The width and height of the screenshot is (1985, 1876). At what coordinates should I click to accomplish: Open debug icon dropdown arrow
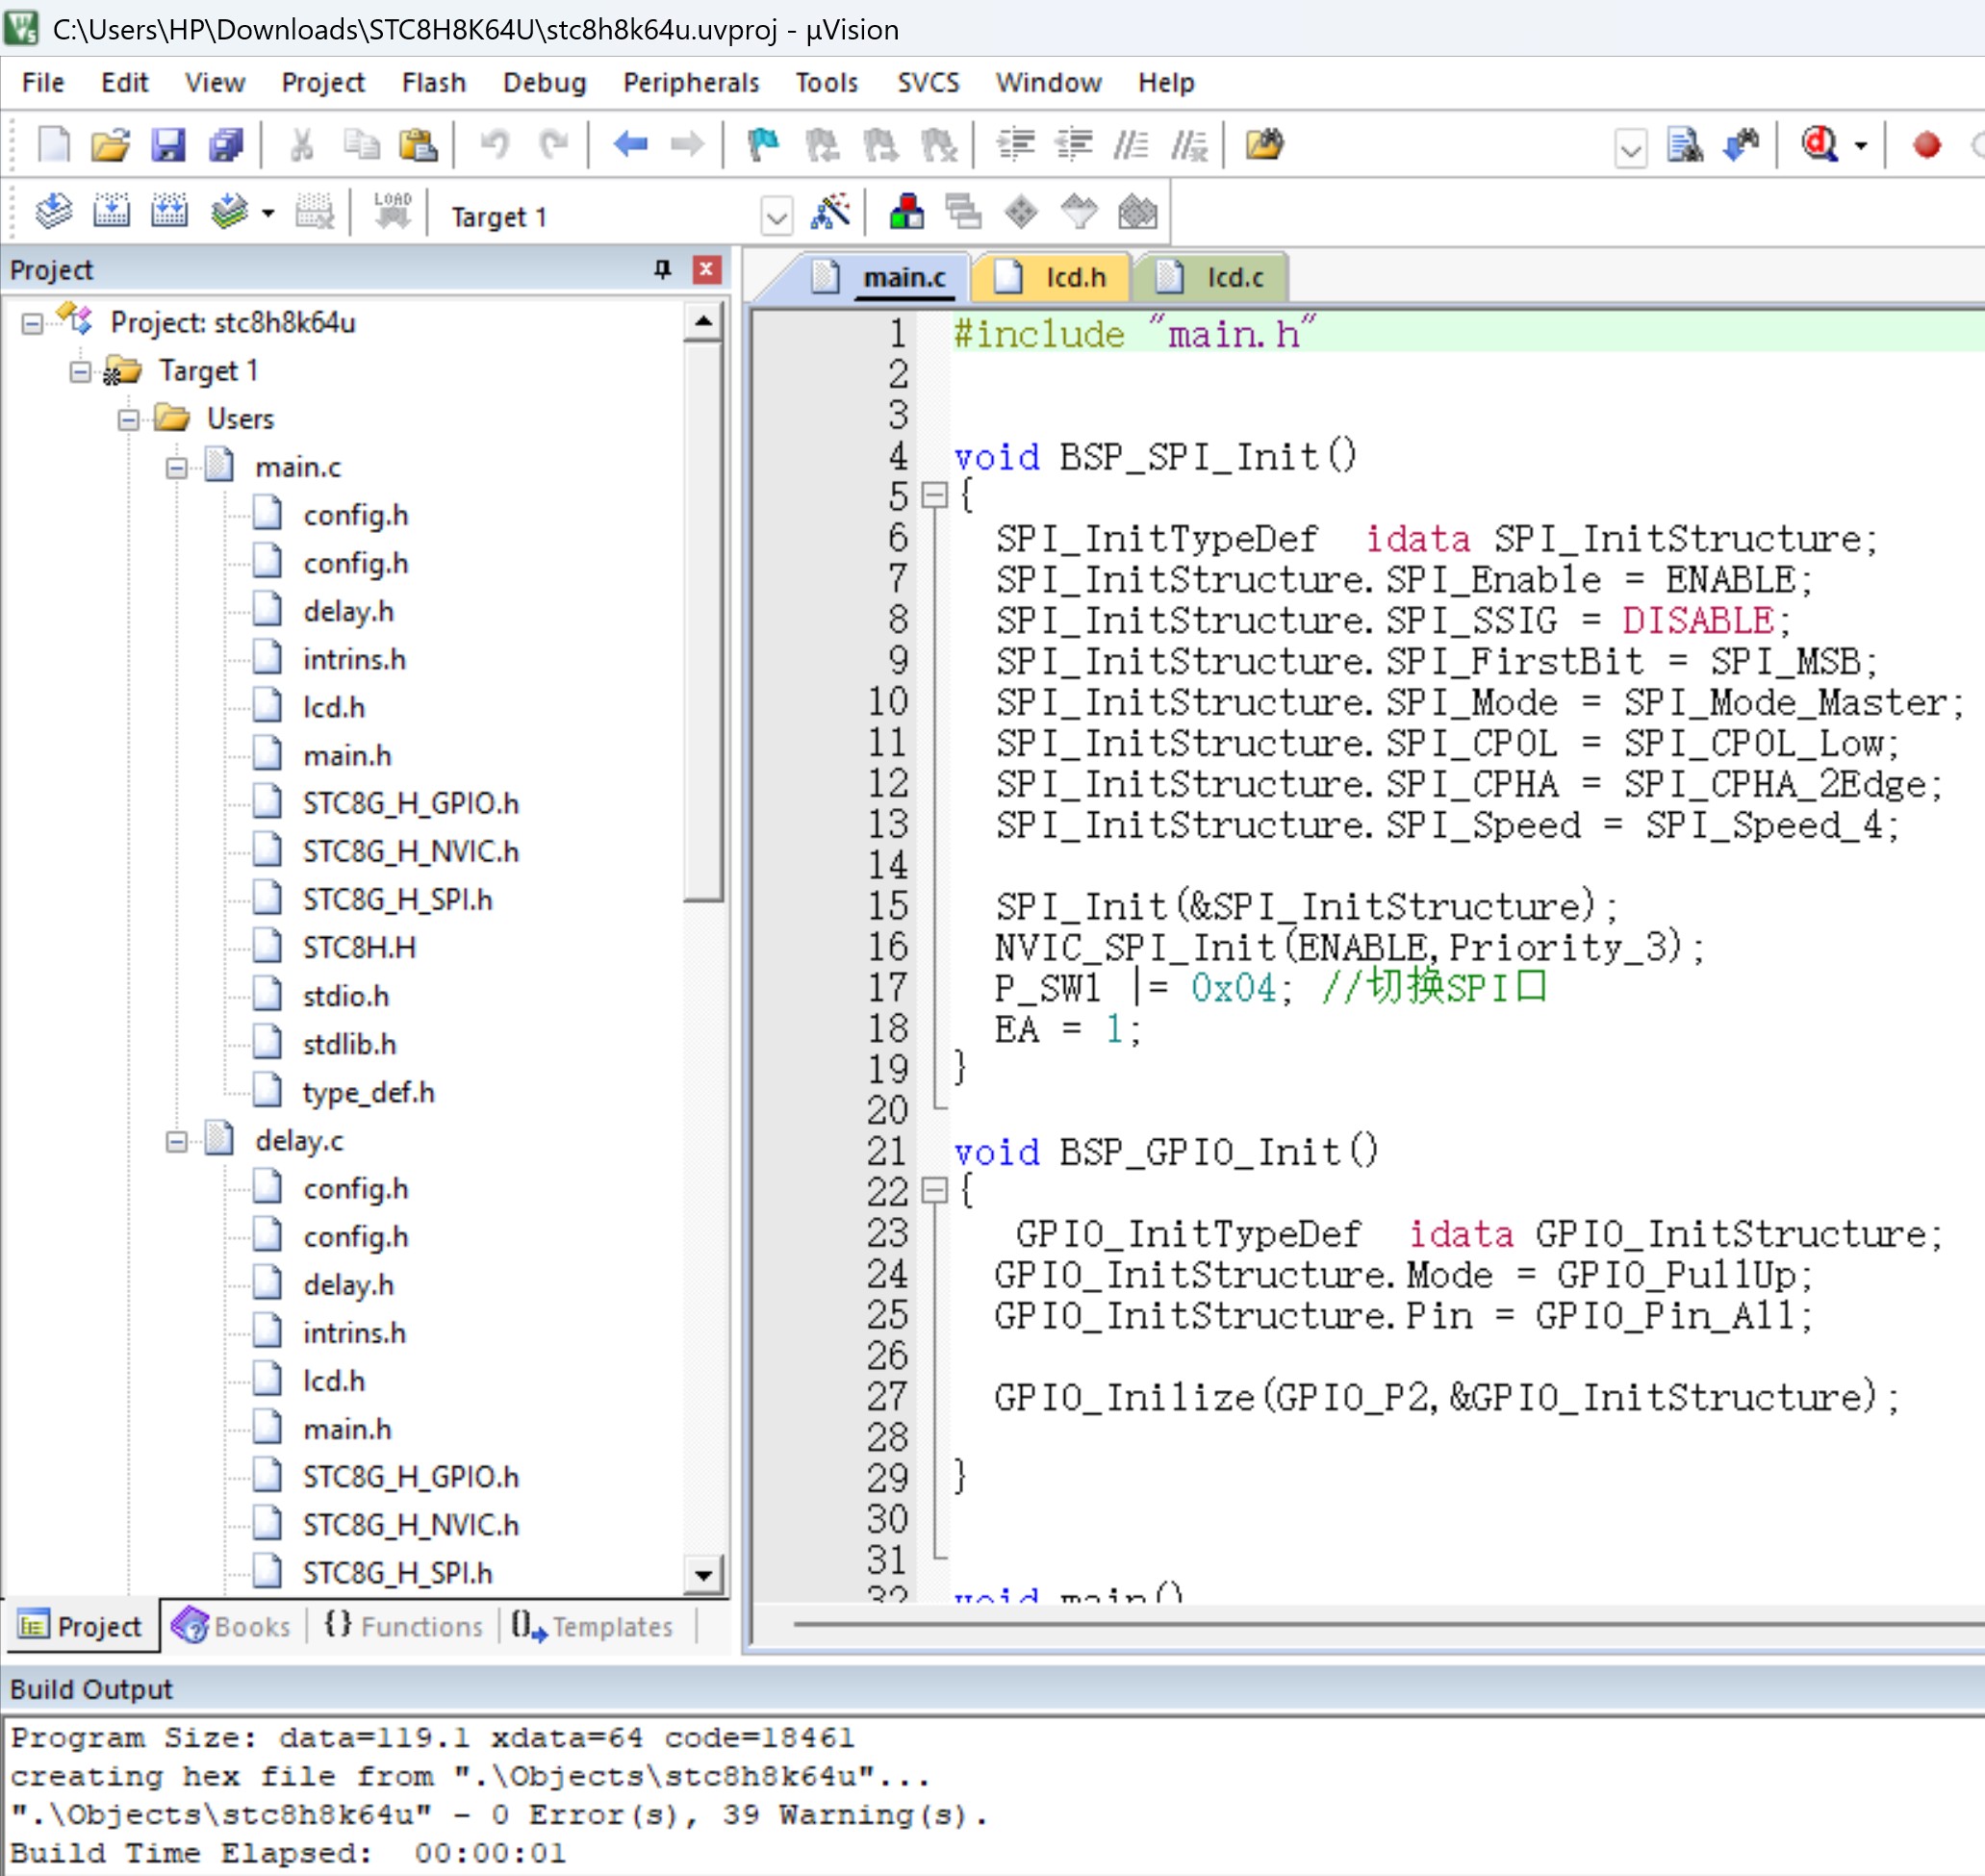[x=1860, y=146]
